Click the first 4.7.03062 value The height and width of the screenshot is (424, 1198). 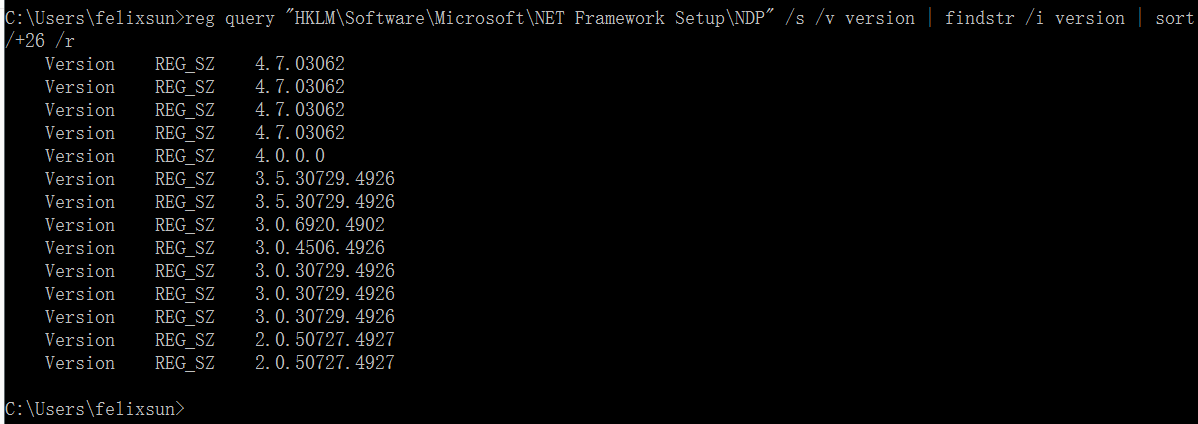(299, 64)
